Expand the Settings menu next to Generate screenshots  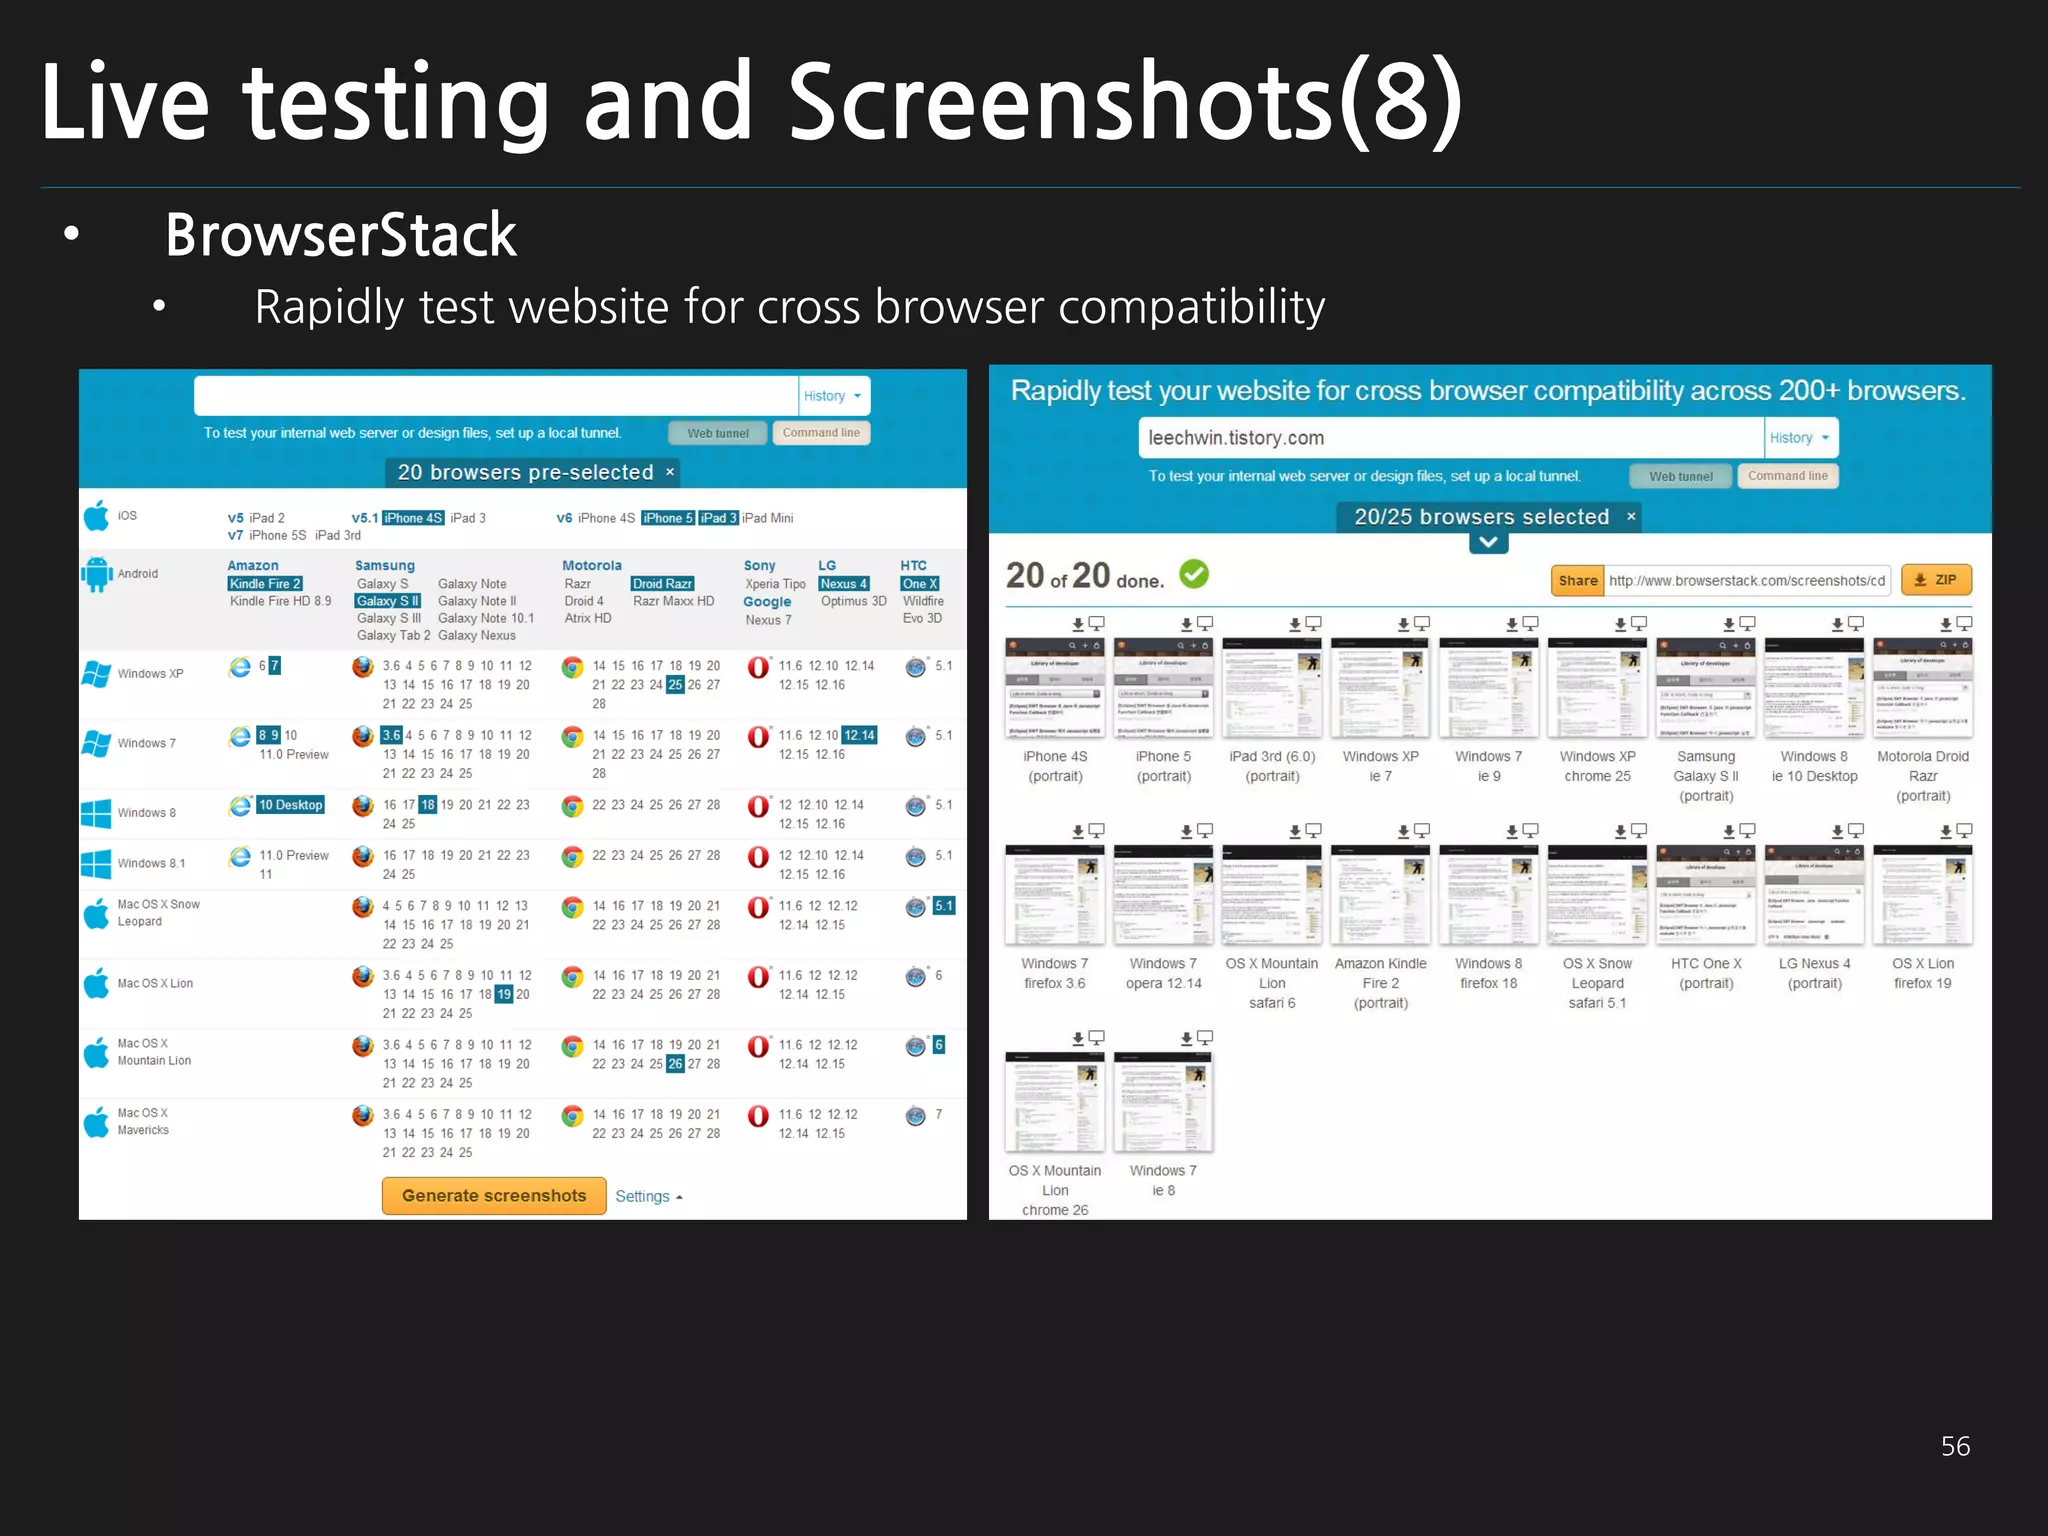tap(649, 1197)
